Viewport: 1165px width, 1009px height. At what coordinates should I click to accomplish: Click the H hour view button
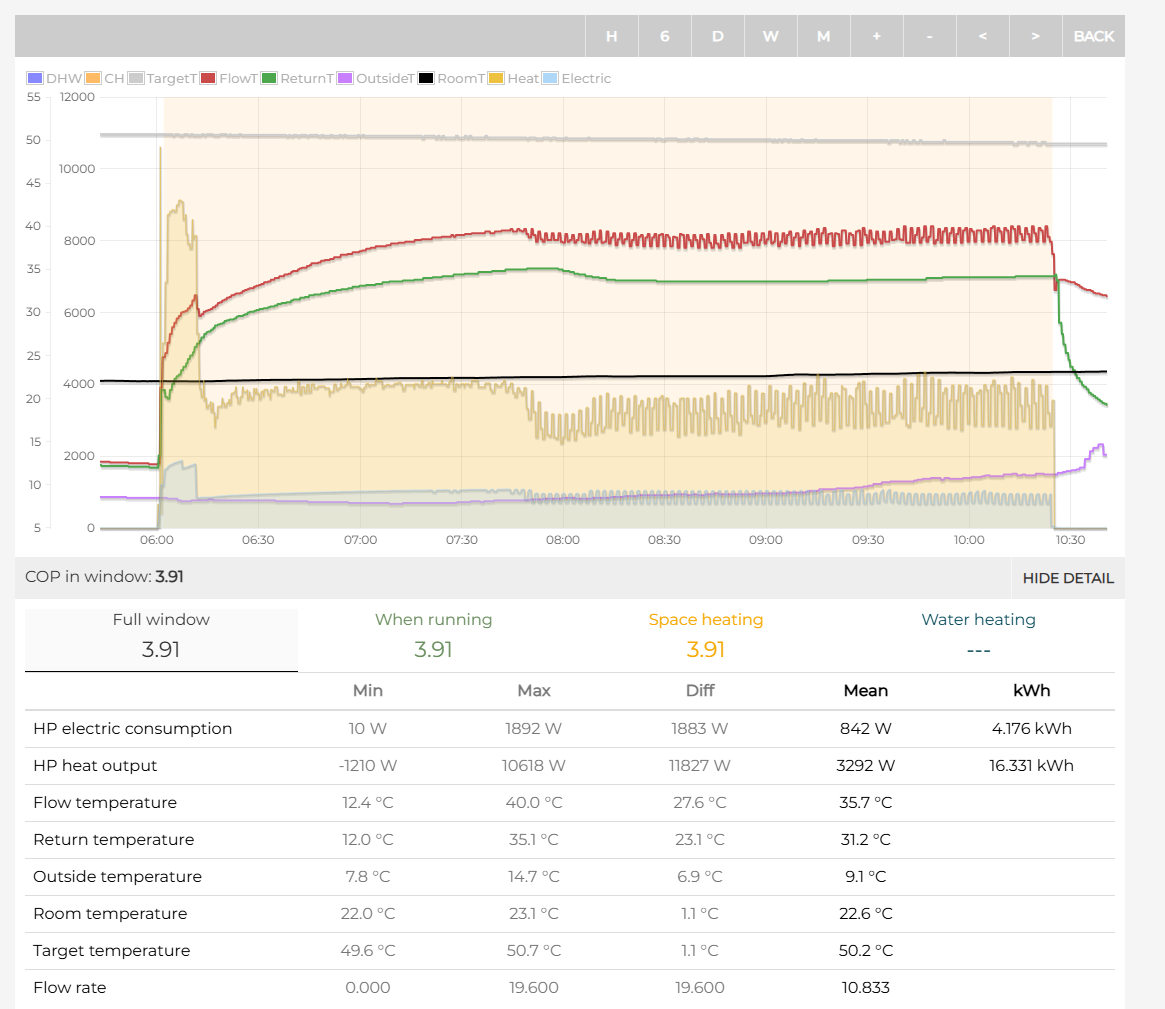[611, 36]
